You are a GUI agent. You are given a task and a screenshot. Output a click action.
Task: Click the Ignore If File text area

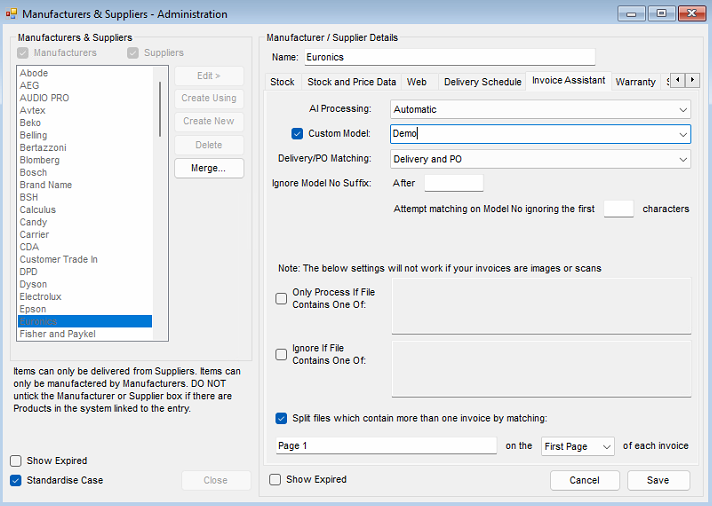tap(541, 369)
